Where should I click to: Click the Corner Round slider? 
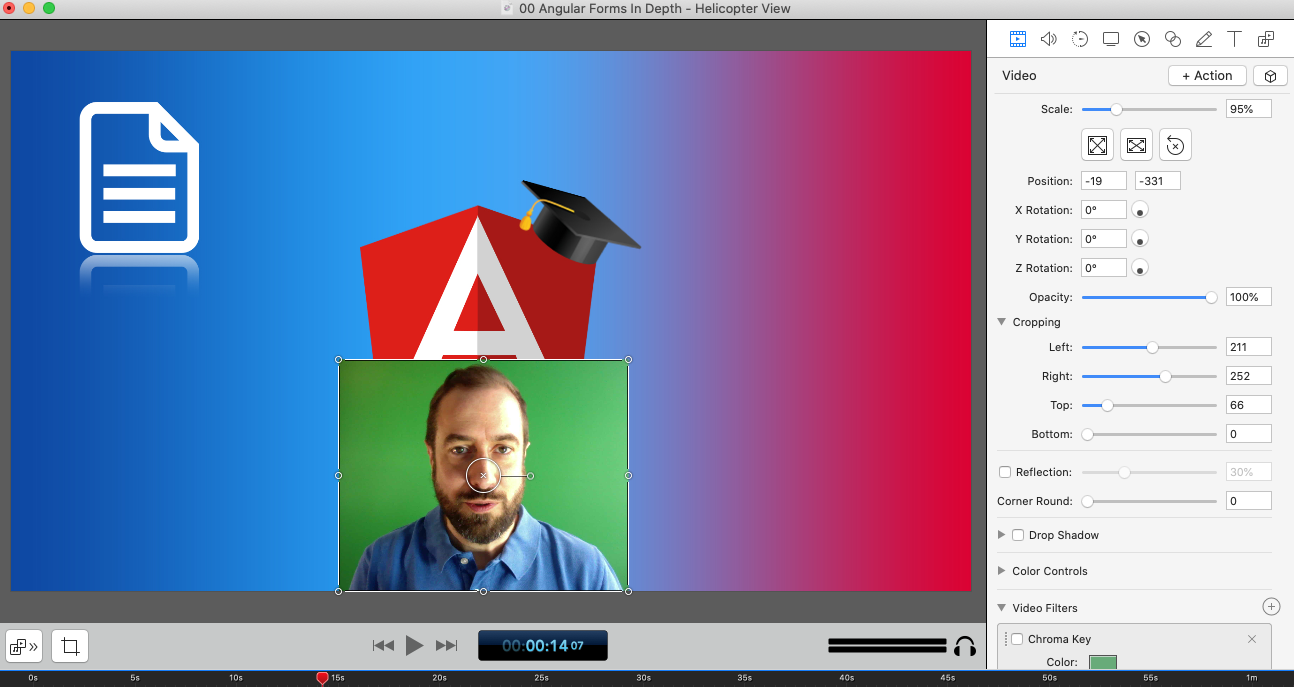[x=1149, y=501]
